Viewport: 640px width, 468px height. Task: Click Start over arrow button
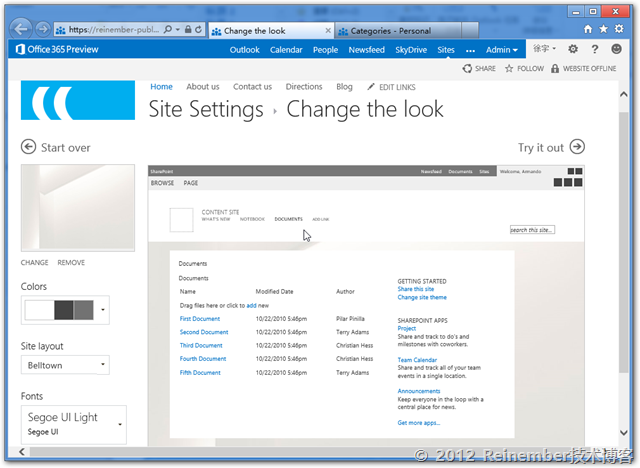click(x=56, y=147)
